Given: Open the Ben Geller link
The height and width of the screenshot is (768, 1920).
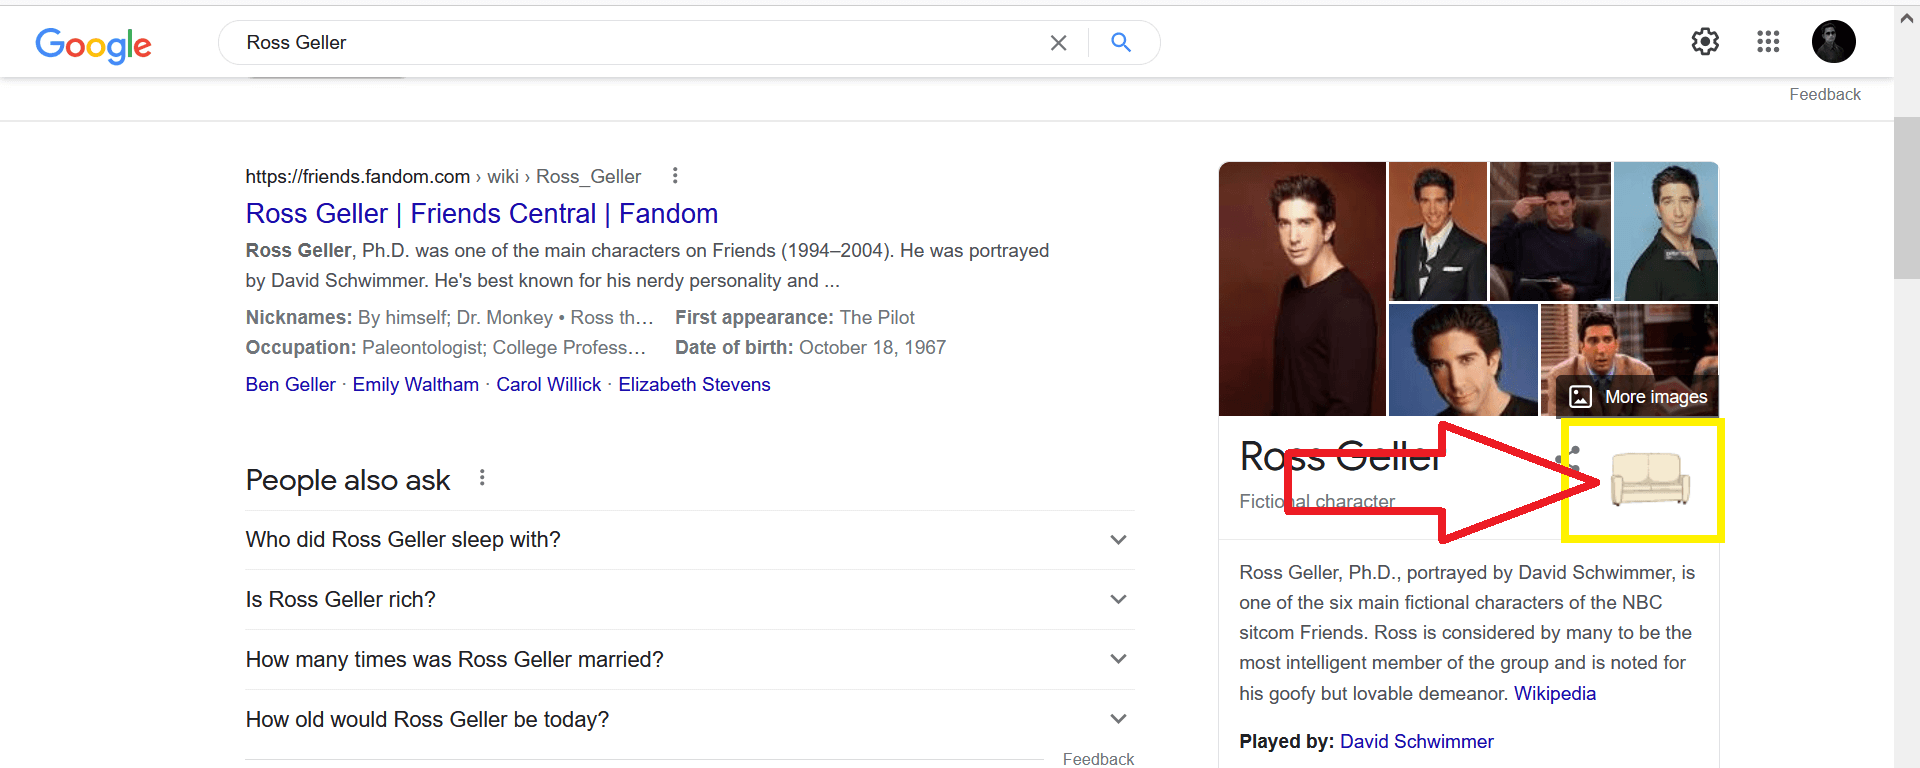Looking at the screenshot, I should pos(291,385).
